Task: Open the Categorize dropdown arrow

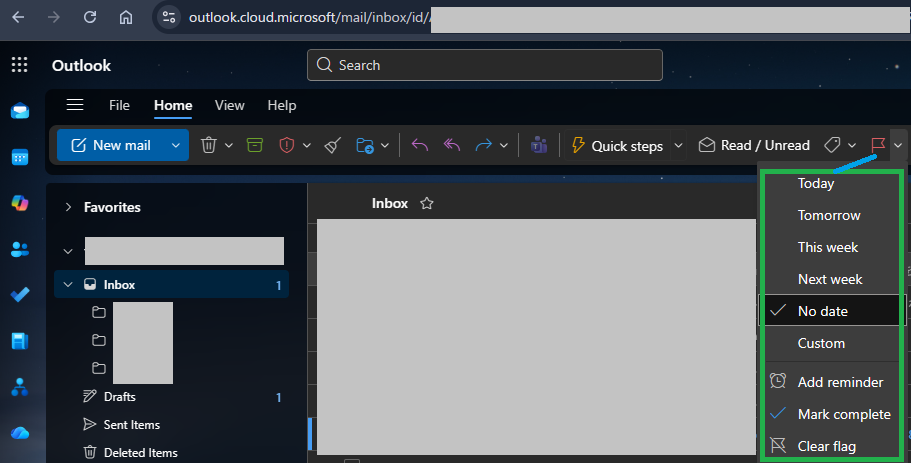Action: [852, 145]
